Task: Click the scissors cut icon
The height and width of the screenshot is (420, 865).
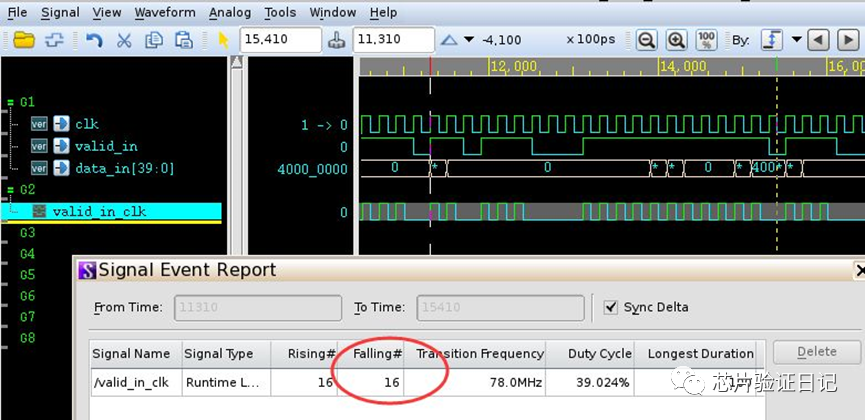Action: pyautogui.click(x=124, y=40)
